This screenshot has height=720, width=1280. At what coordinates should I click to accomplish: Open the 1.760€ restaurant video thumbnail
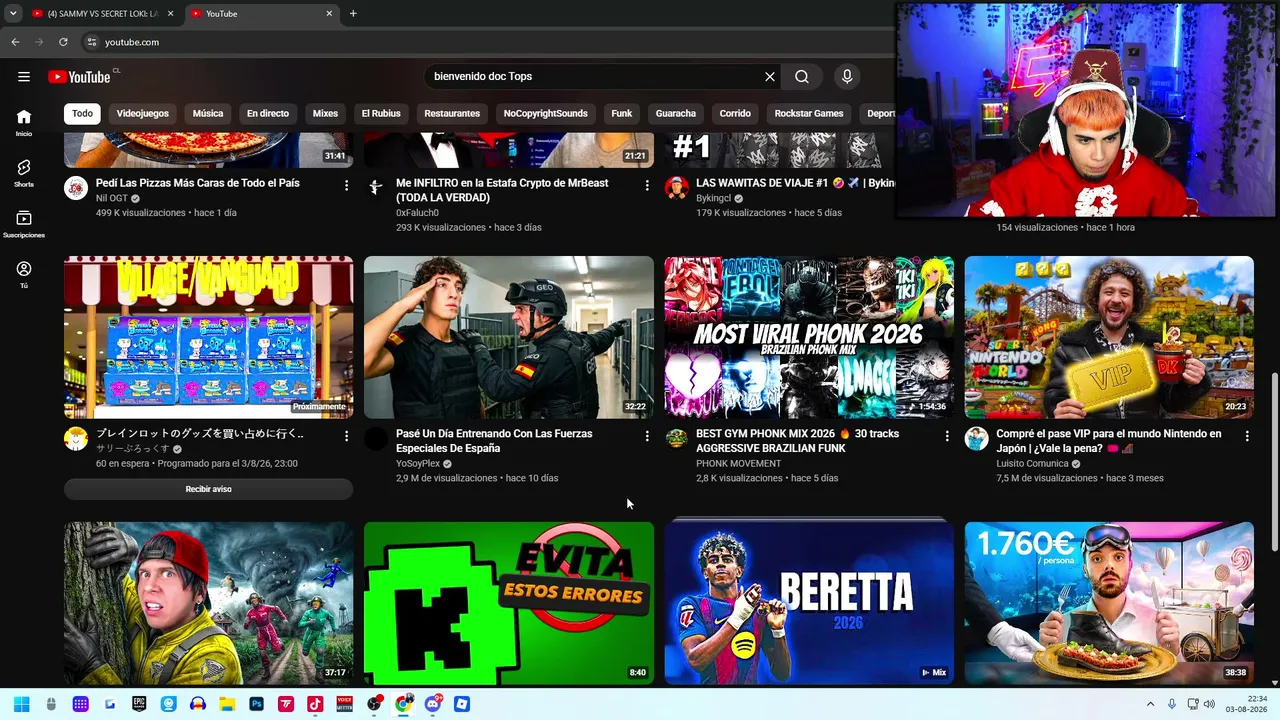pyautogui.click(x=1109, y=603)
